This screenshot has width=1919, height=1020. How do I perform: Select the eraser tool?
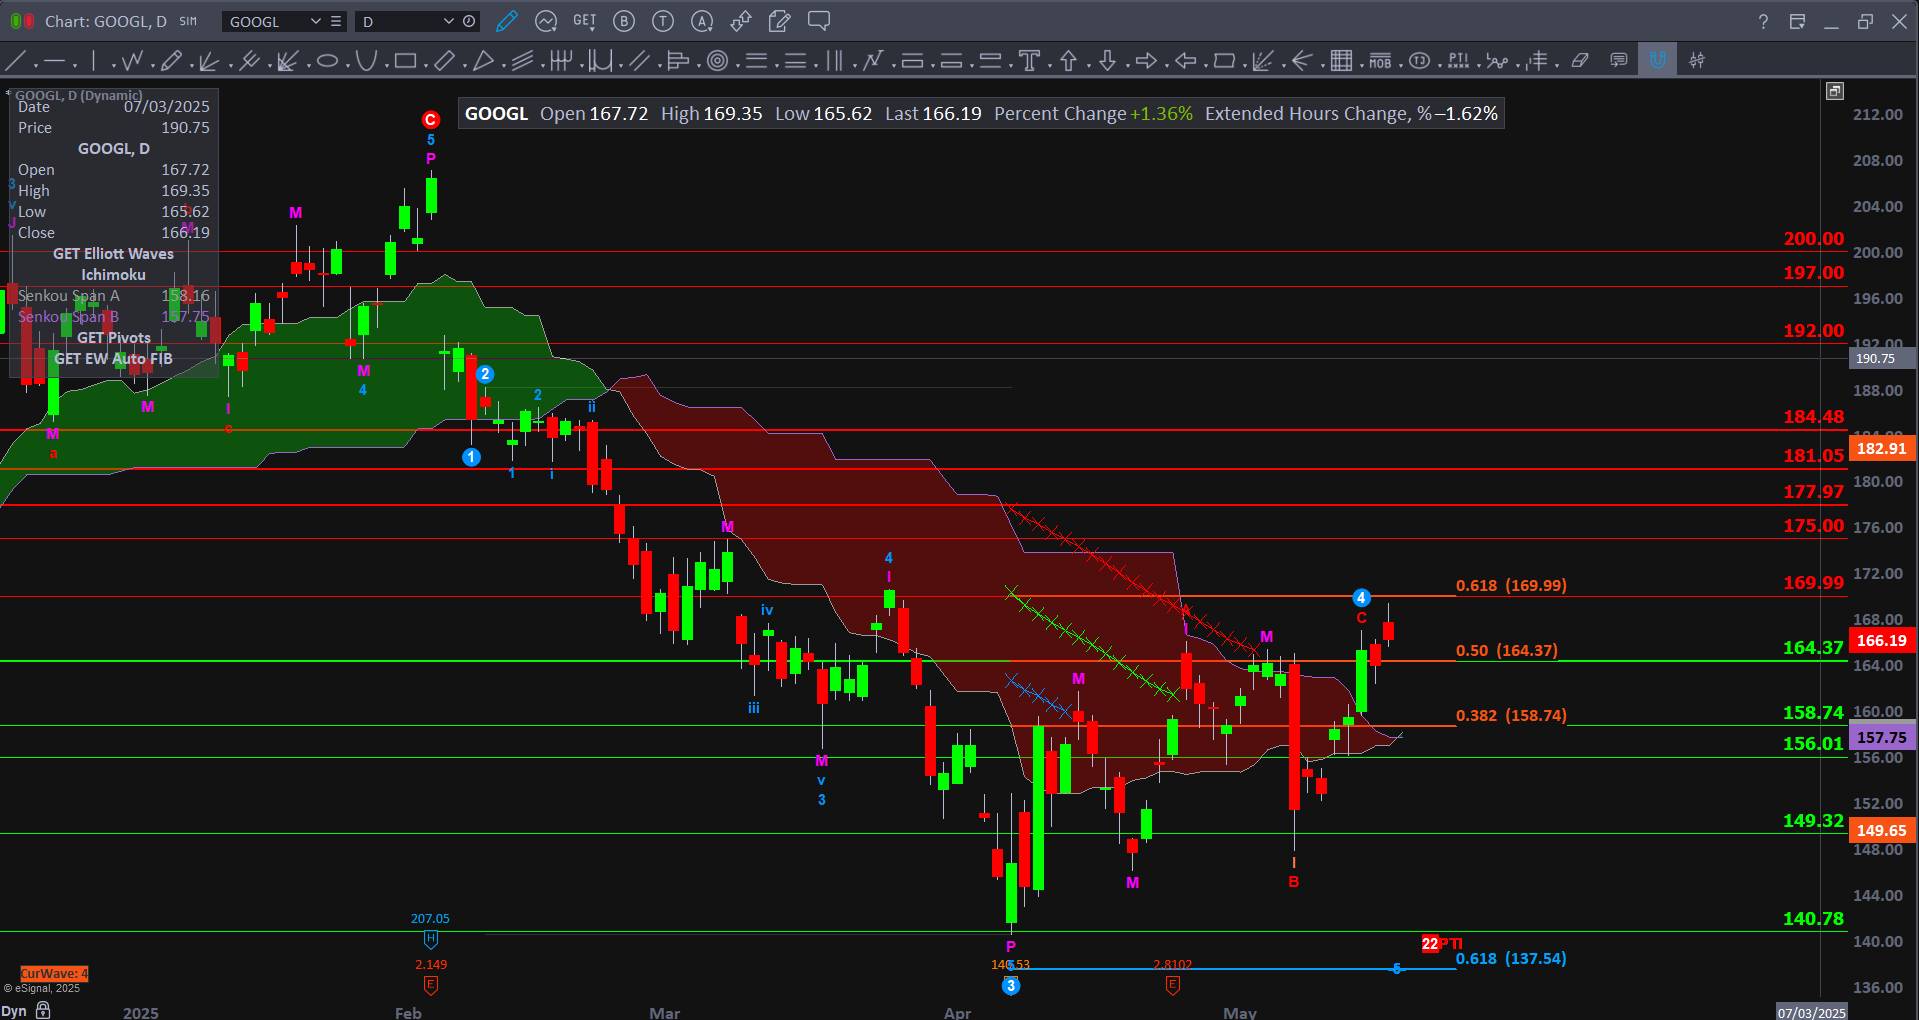click(1580, 61)
